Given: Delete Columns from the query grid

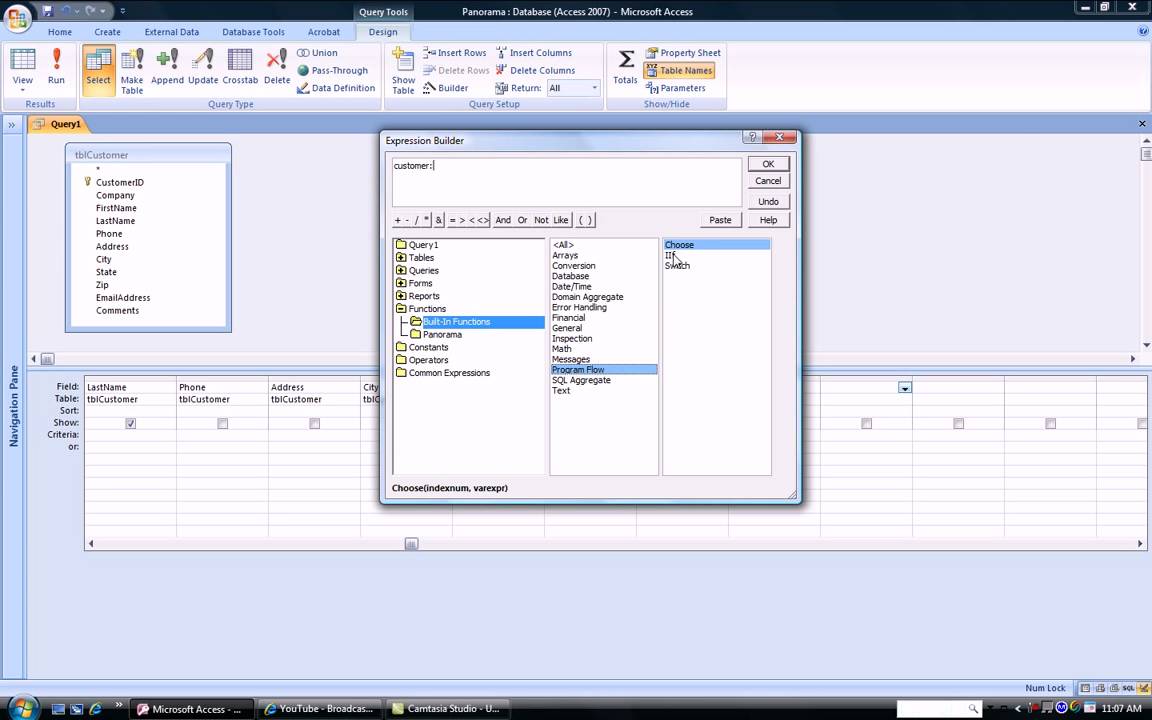Looking at the screenshot, I should pyautogui.click(x=535, y=71).
